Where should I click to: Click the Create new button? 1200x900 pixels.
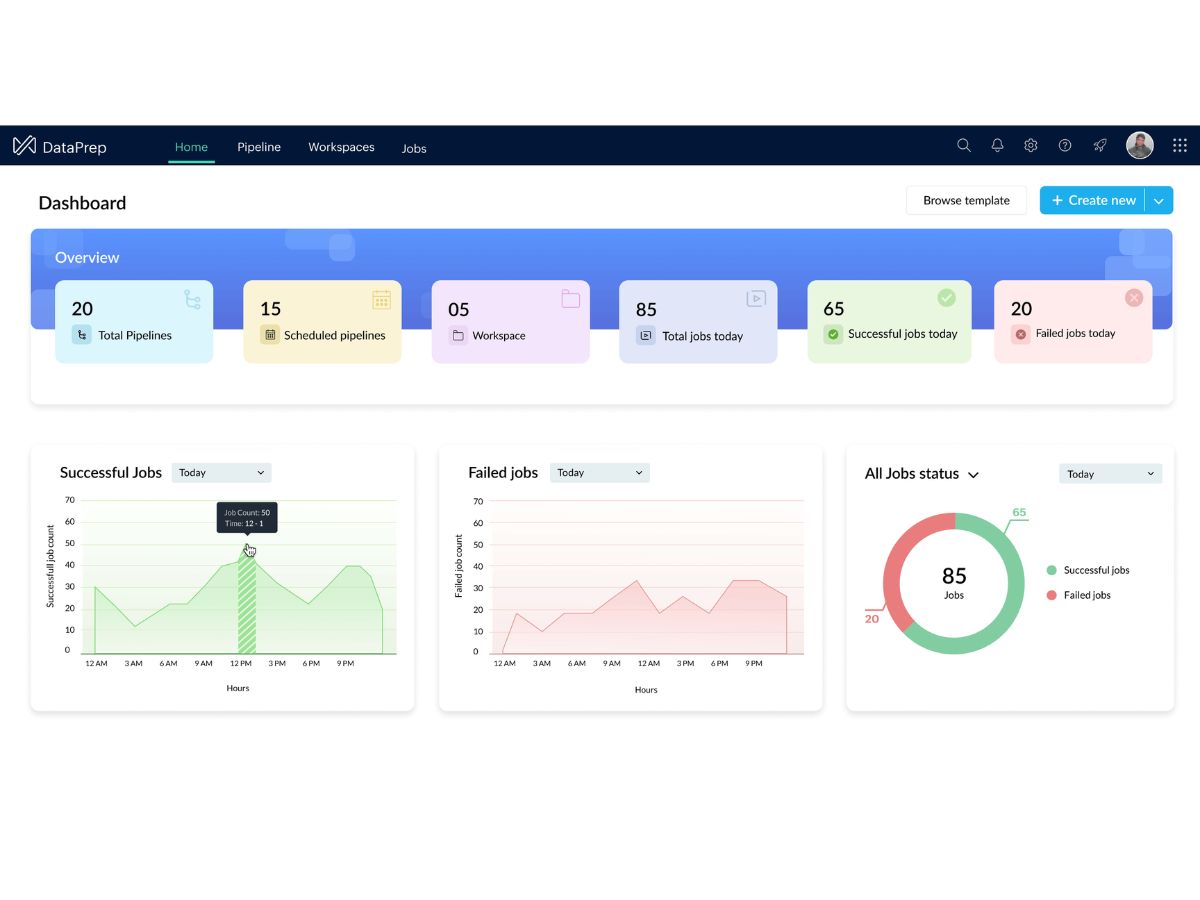[x=1093, y=200]
